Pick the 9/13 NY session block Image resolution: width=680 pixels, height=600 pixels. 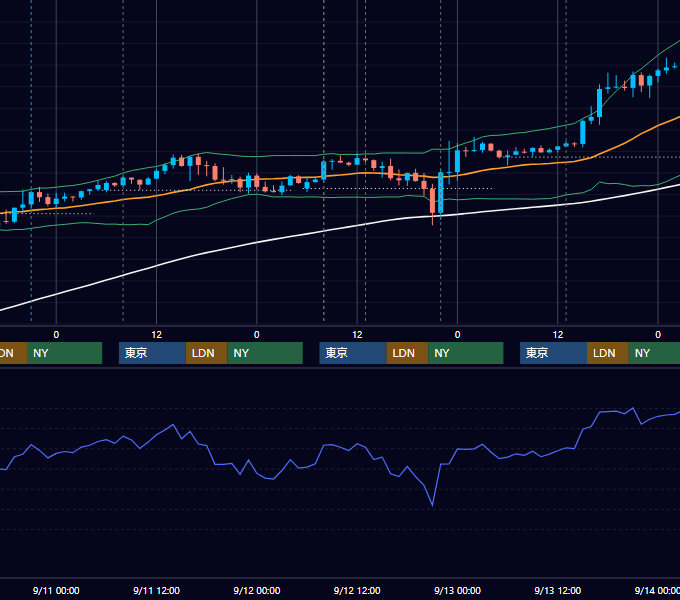[x=654, y=353]
